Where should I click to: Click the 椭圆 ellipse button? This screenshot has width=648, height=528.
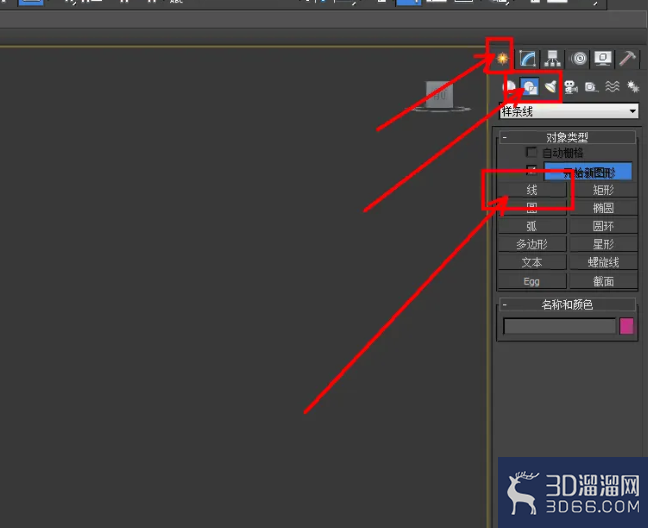(x=603, y=207)
